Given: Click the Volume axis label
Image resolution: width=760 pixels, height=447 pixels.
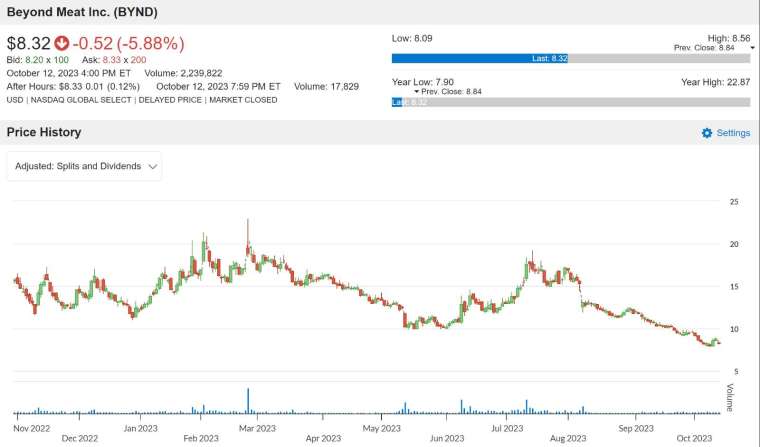Looking at the screenshot, I should [x=730, y=398].
